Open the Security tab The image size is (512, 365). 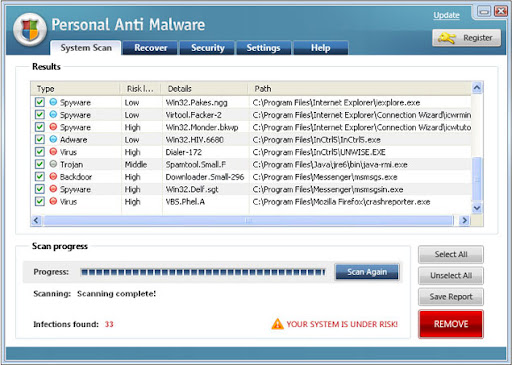207,48
